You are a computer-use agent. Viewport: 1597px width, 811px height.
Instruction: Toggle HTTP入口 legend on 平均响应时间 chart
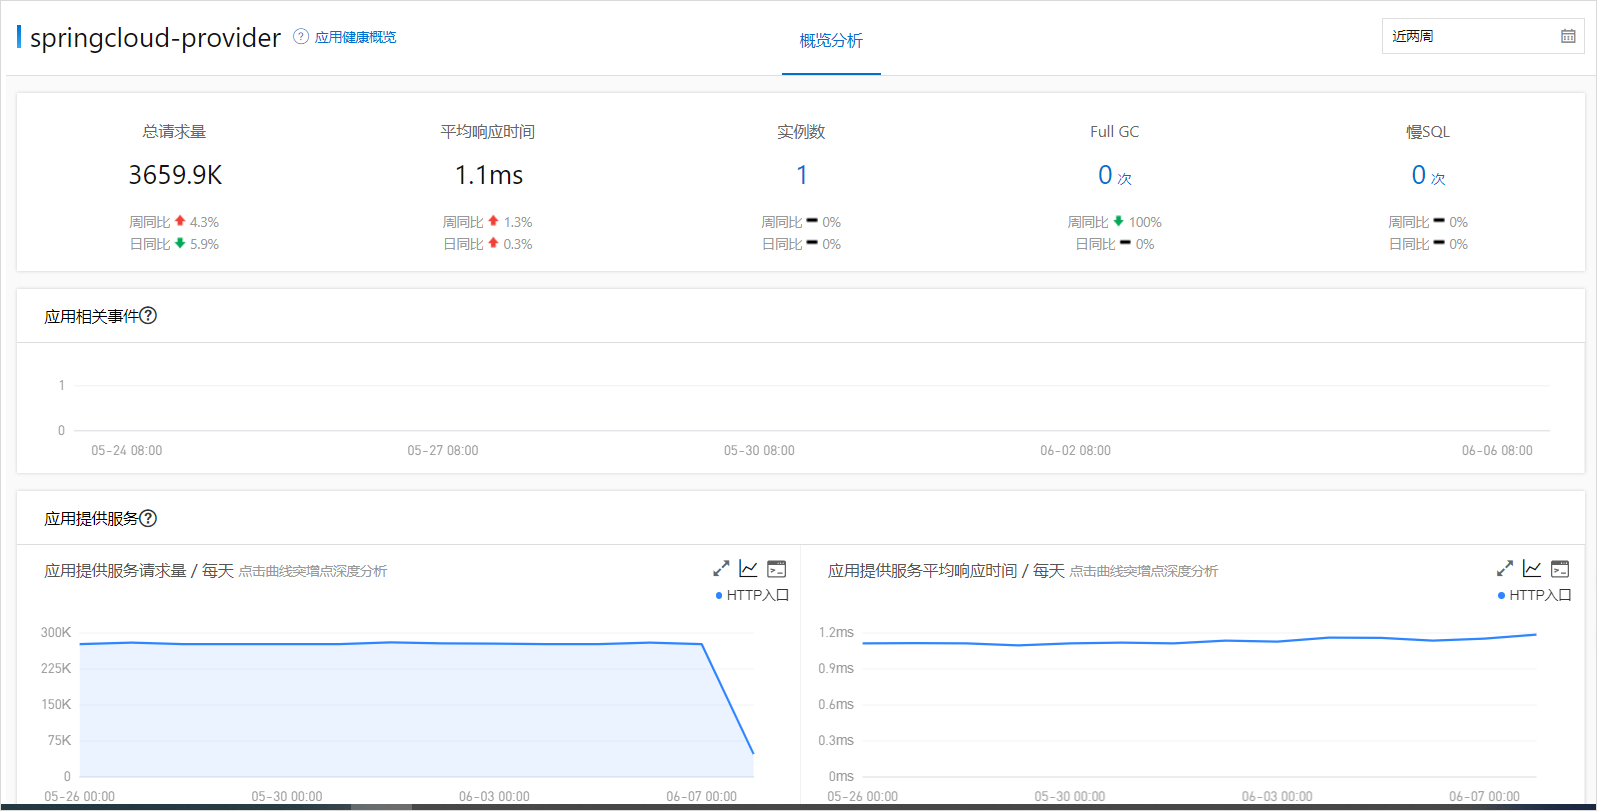[1535, 595]
